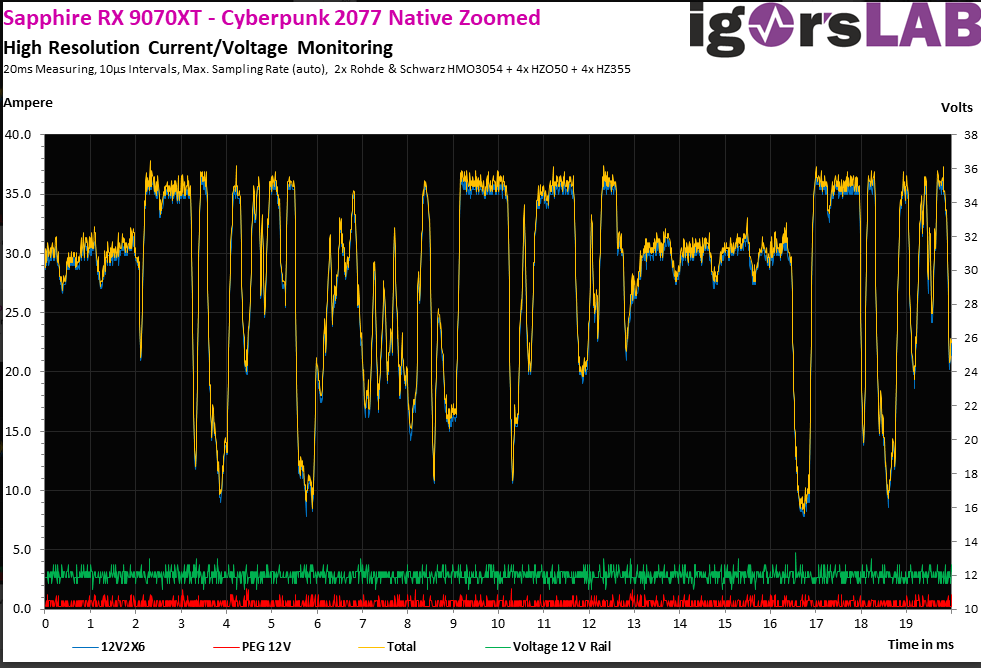Click the 0.0 ampere axis value
Image resolution: width=981 pixels, height=668 pixels.
pos(21,609)
